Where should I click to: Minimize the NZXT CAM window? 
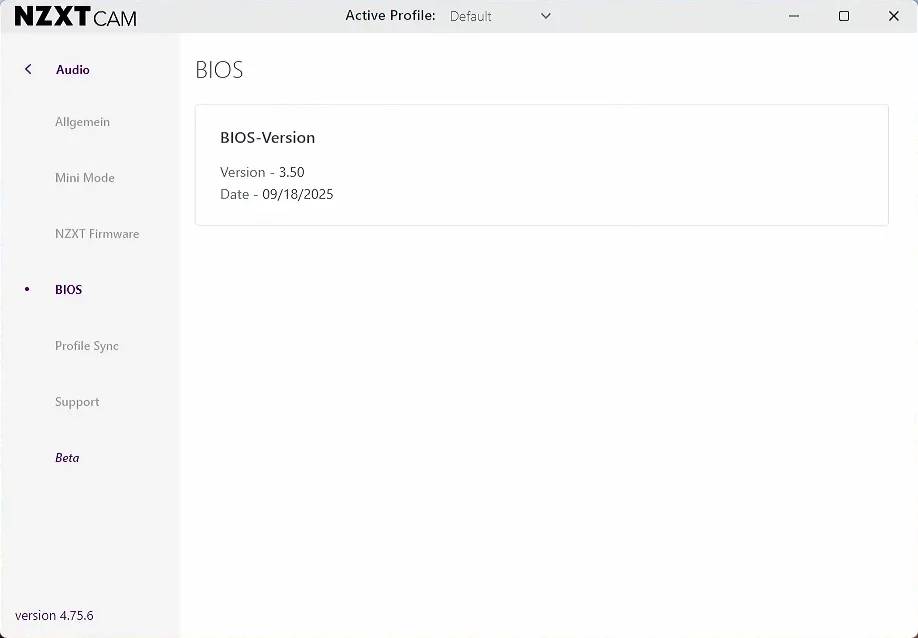click(793, 16)
